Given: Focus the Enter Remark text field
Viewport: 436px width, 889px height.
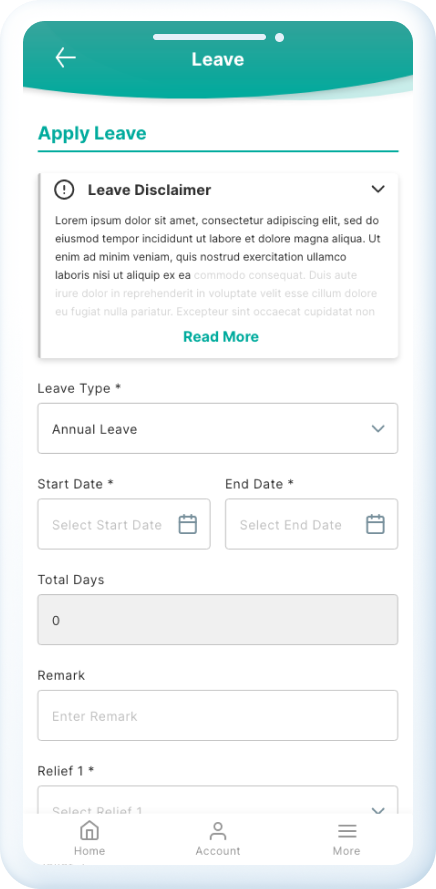Looking at the screenshot, I should pos(218,716).
